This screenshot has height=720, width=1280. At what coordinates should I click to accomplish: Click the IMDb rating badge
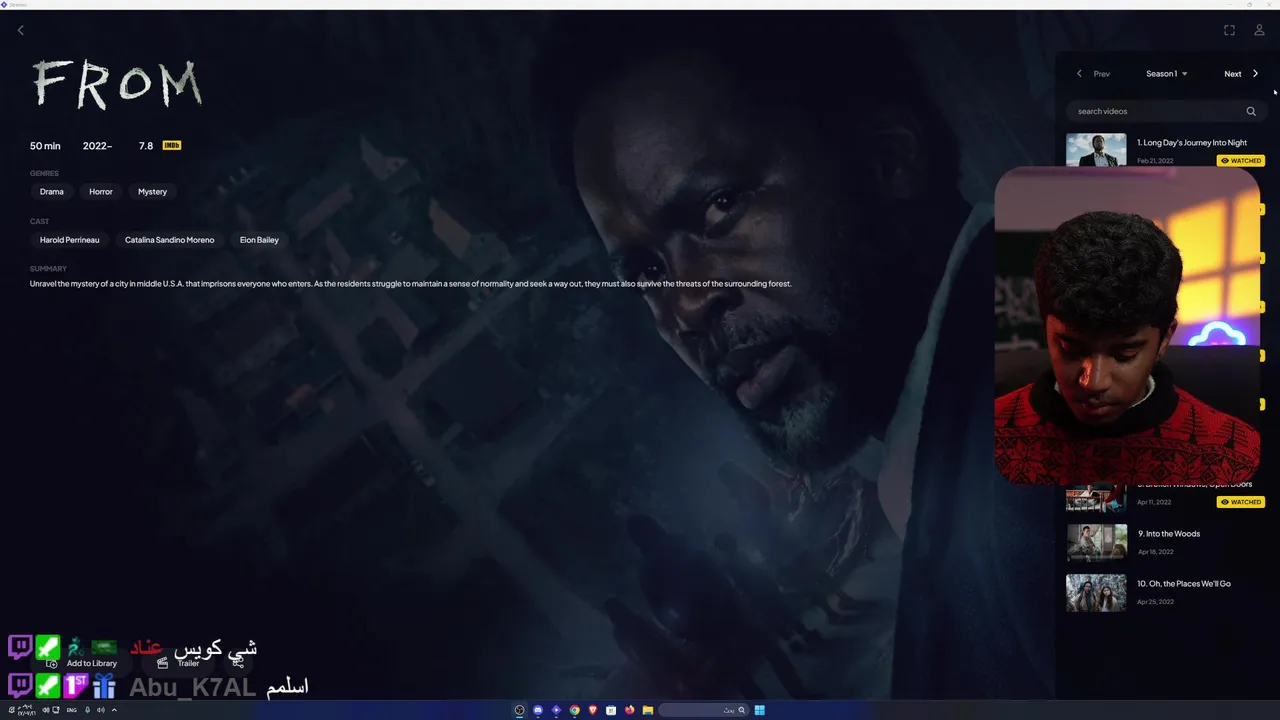(x=172, y=145)
